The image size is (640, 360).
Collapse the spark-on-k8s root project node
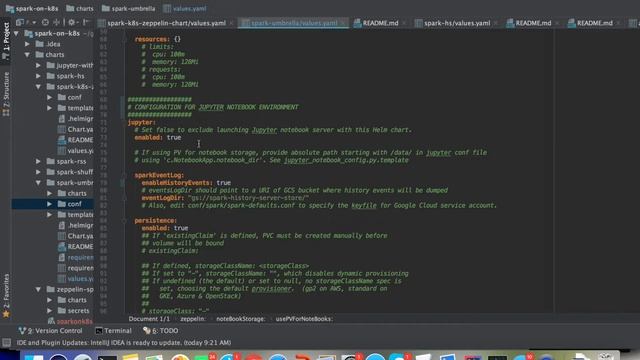click(16, 33)
